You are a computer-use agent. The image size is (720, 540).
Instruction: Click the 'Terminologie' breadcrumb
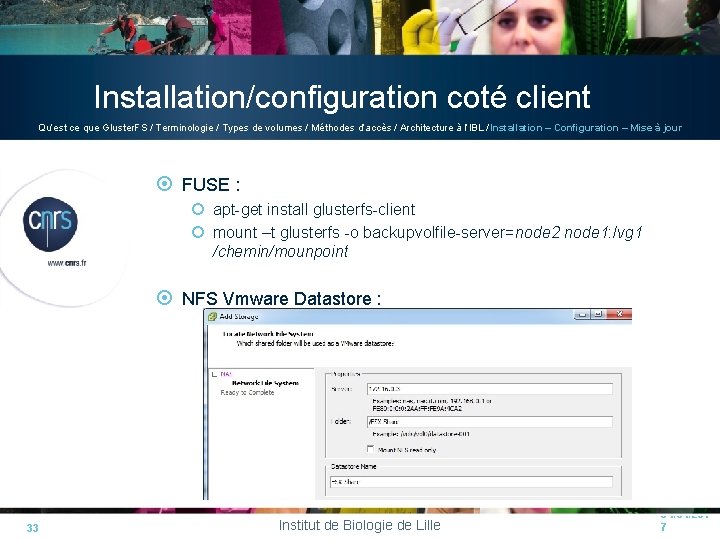[185, 128]
